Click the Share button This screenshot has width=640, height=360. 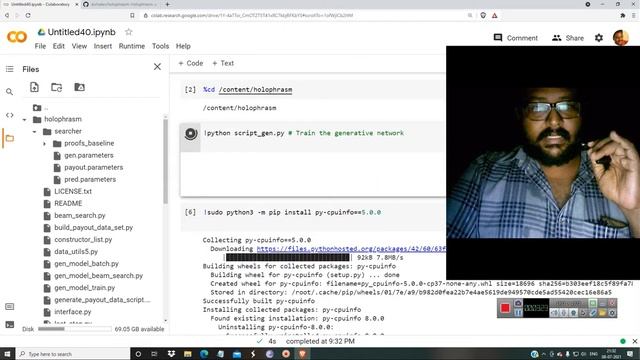[x=567, y=38]
